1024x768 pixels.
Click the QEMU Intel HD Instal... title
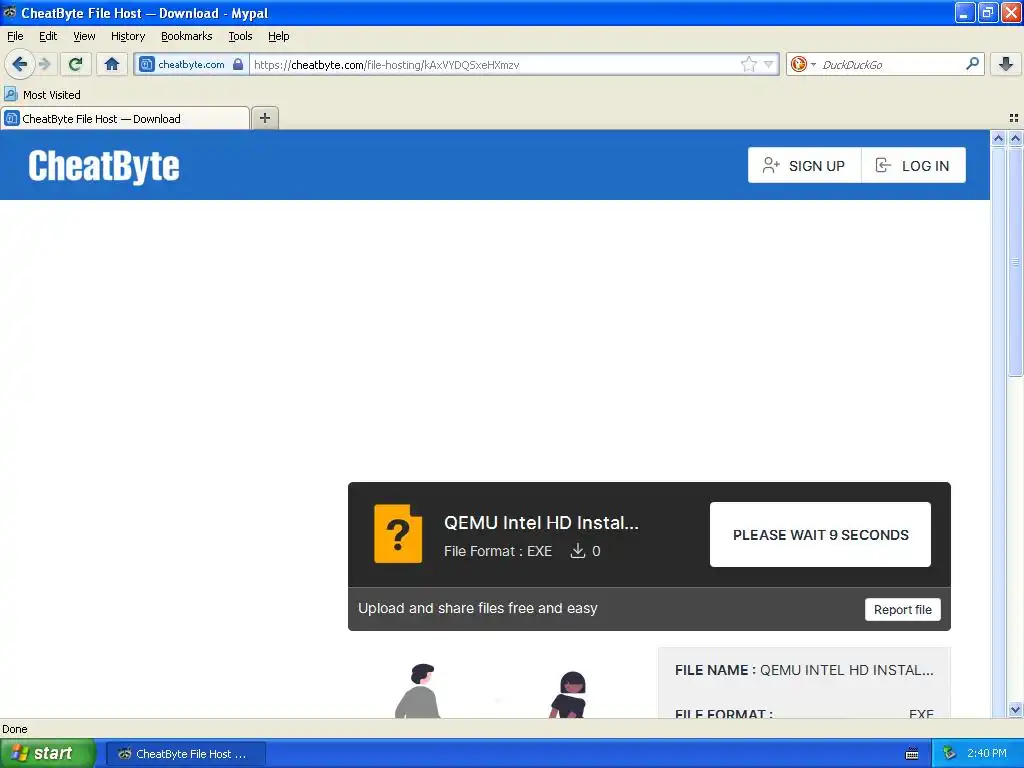[541, 522]
